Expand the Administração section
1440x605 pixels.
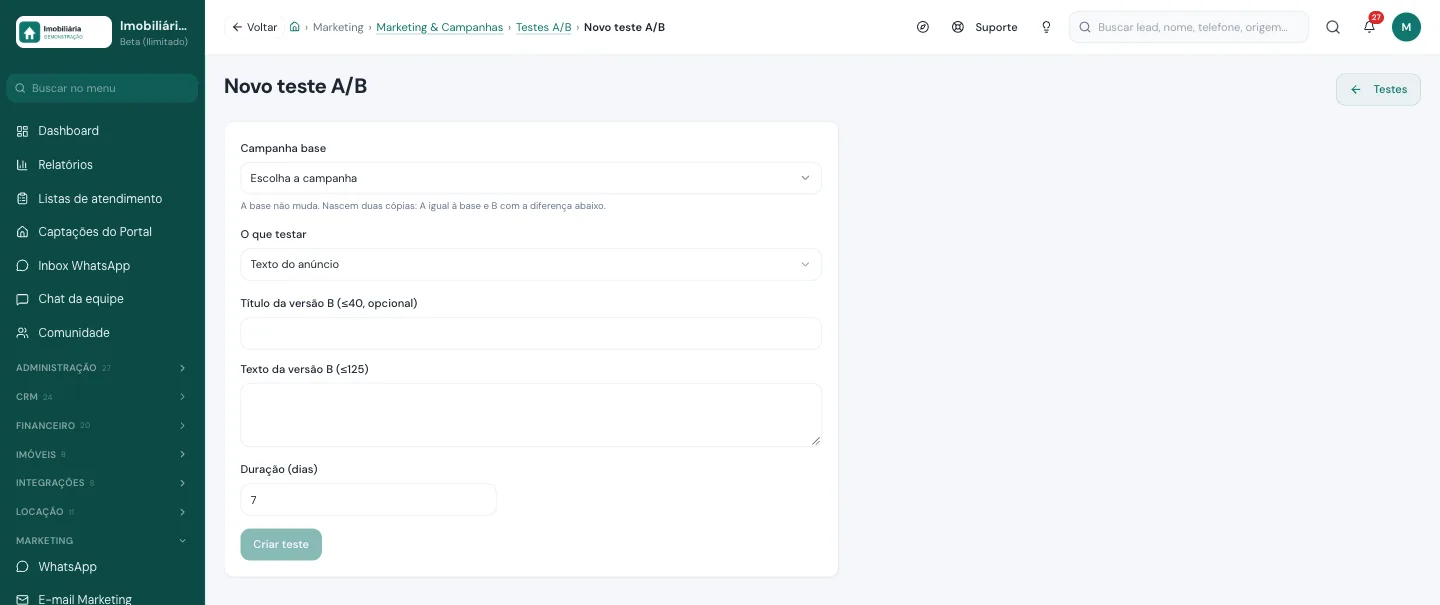coord(102,368)
